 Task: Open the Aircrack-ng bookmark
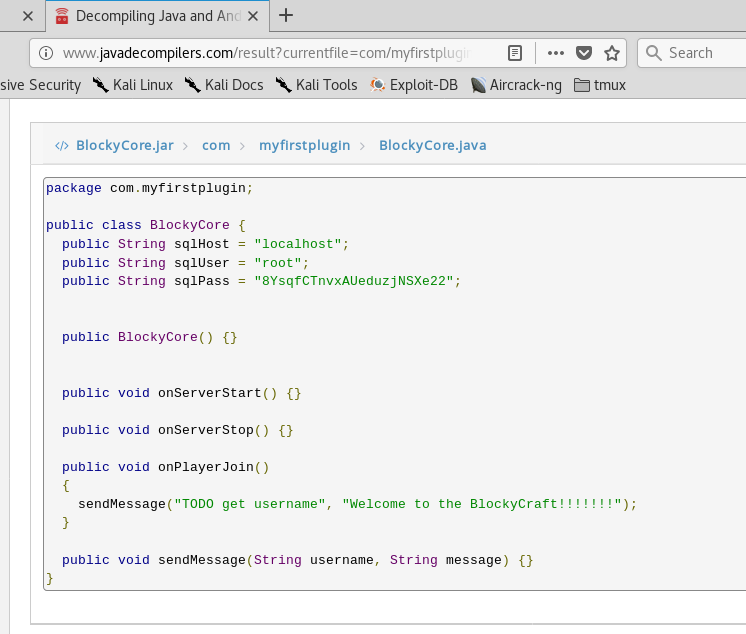[x=517, y=85]
